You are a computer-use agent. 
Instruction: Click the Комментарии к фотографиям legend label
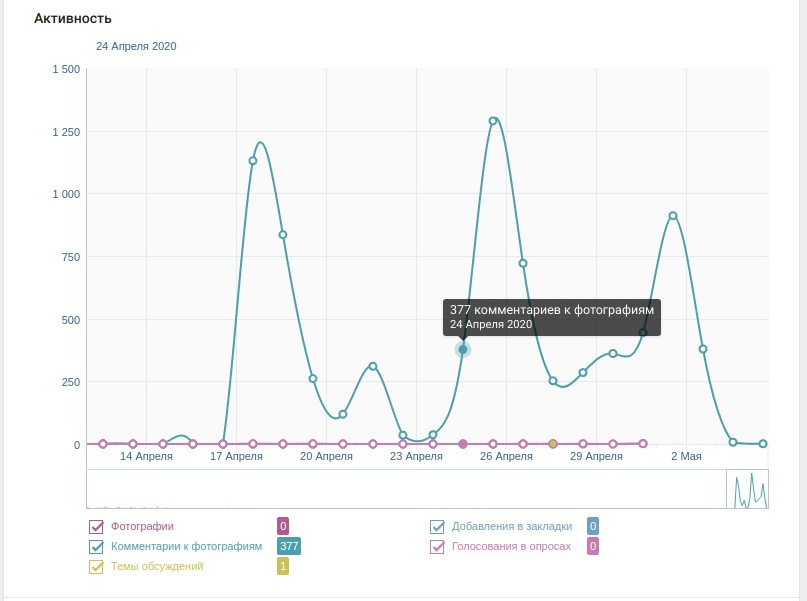[186, 547]
